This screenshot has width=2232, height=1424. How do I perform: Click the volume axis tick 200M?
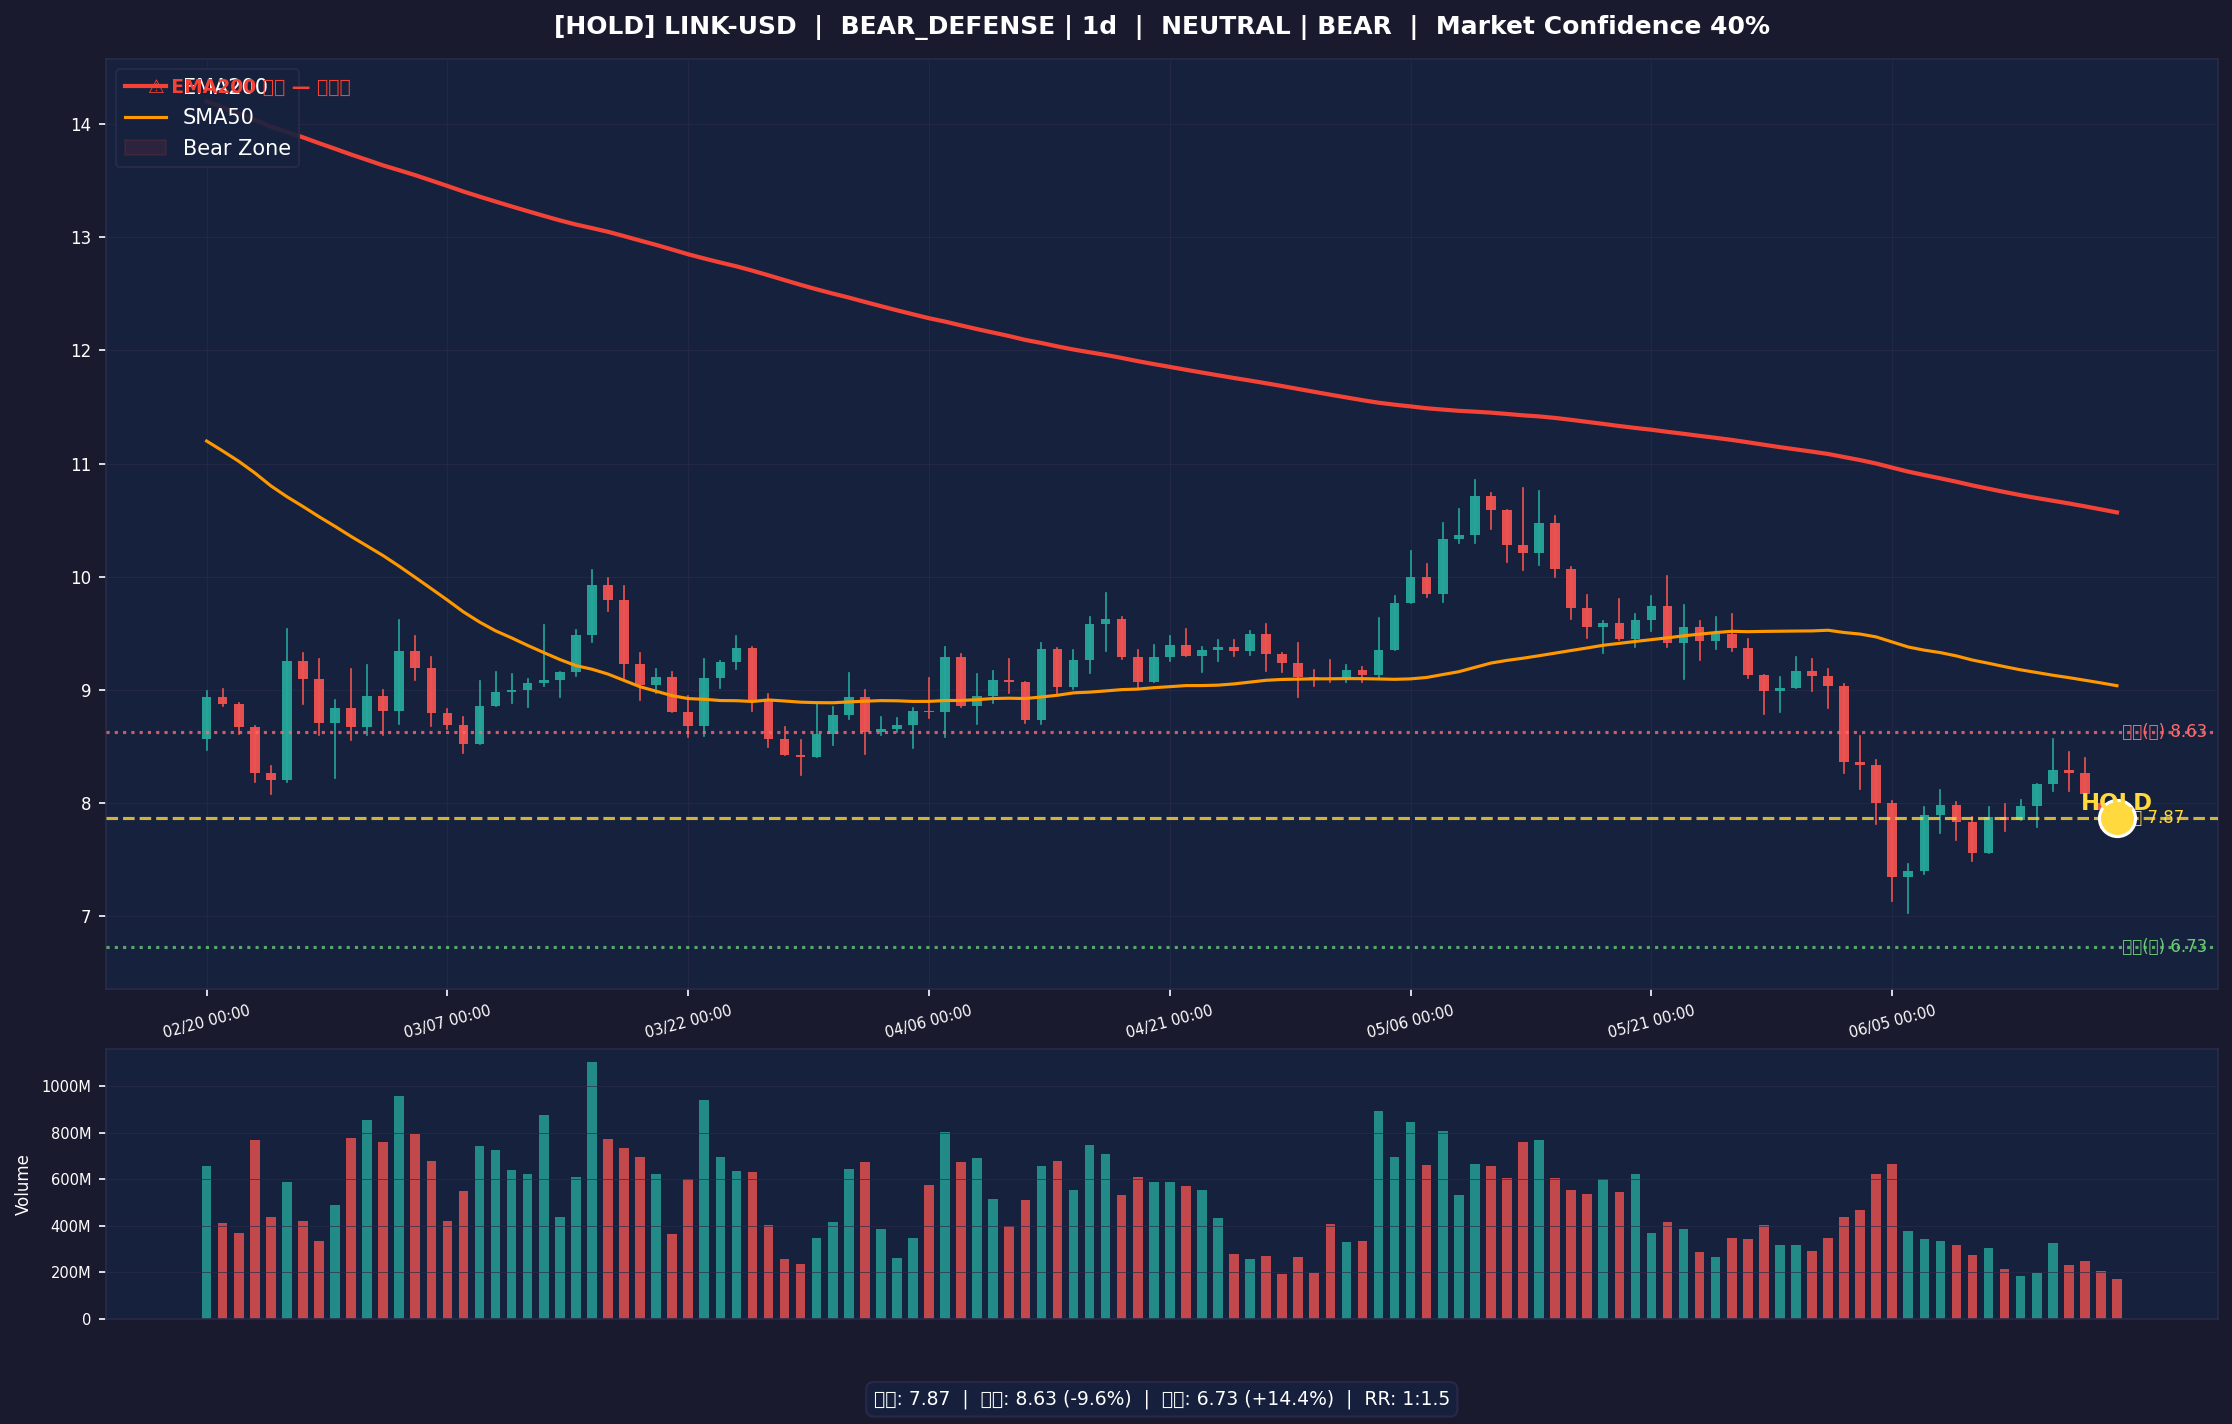pyautogui.click(x=71, y=1273)
